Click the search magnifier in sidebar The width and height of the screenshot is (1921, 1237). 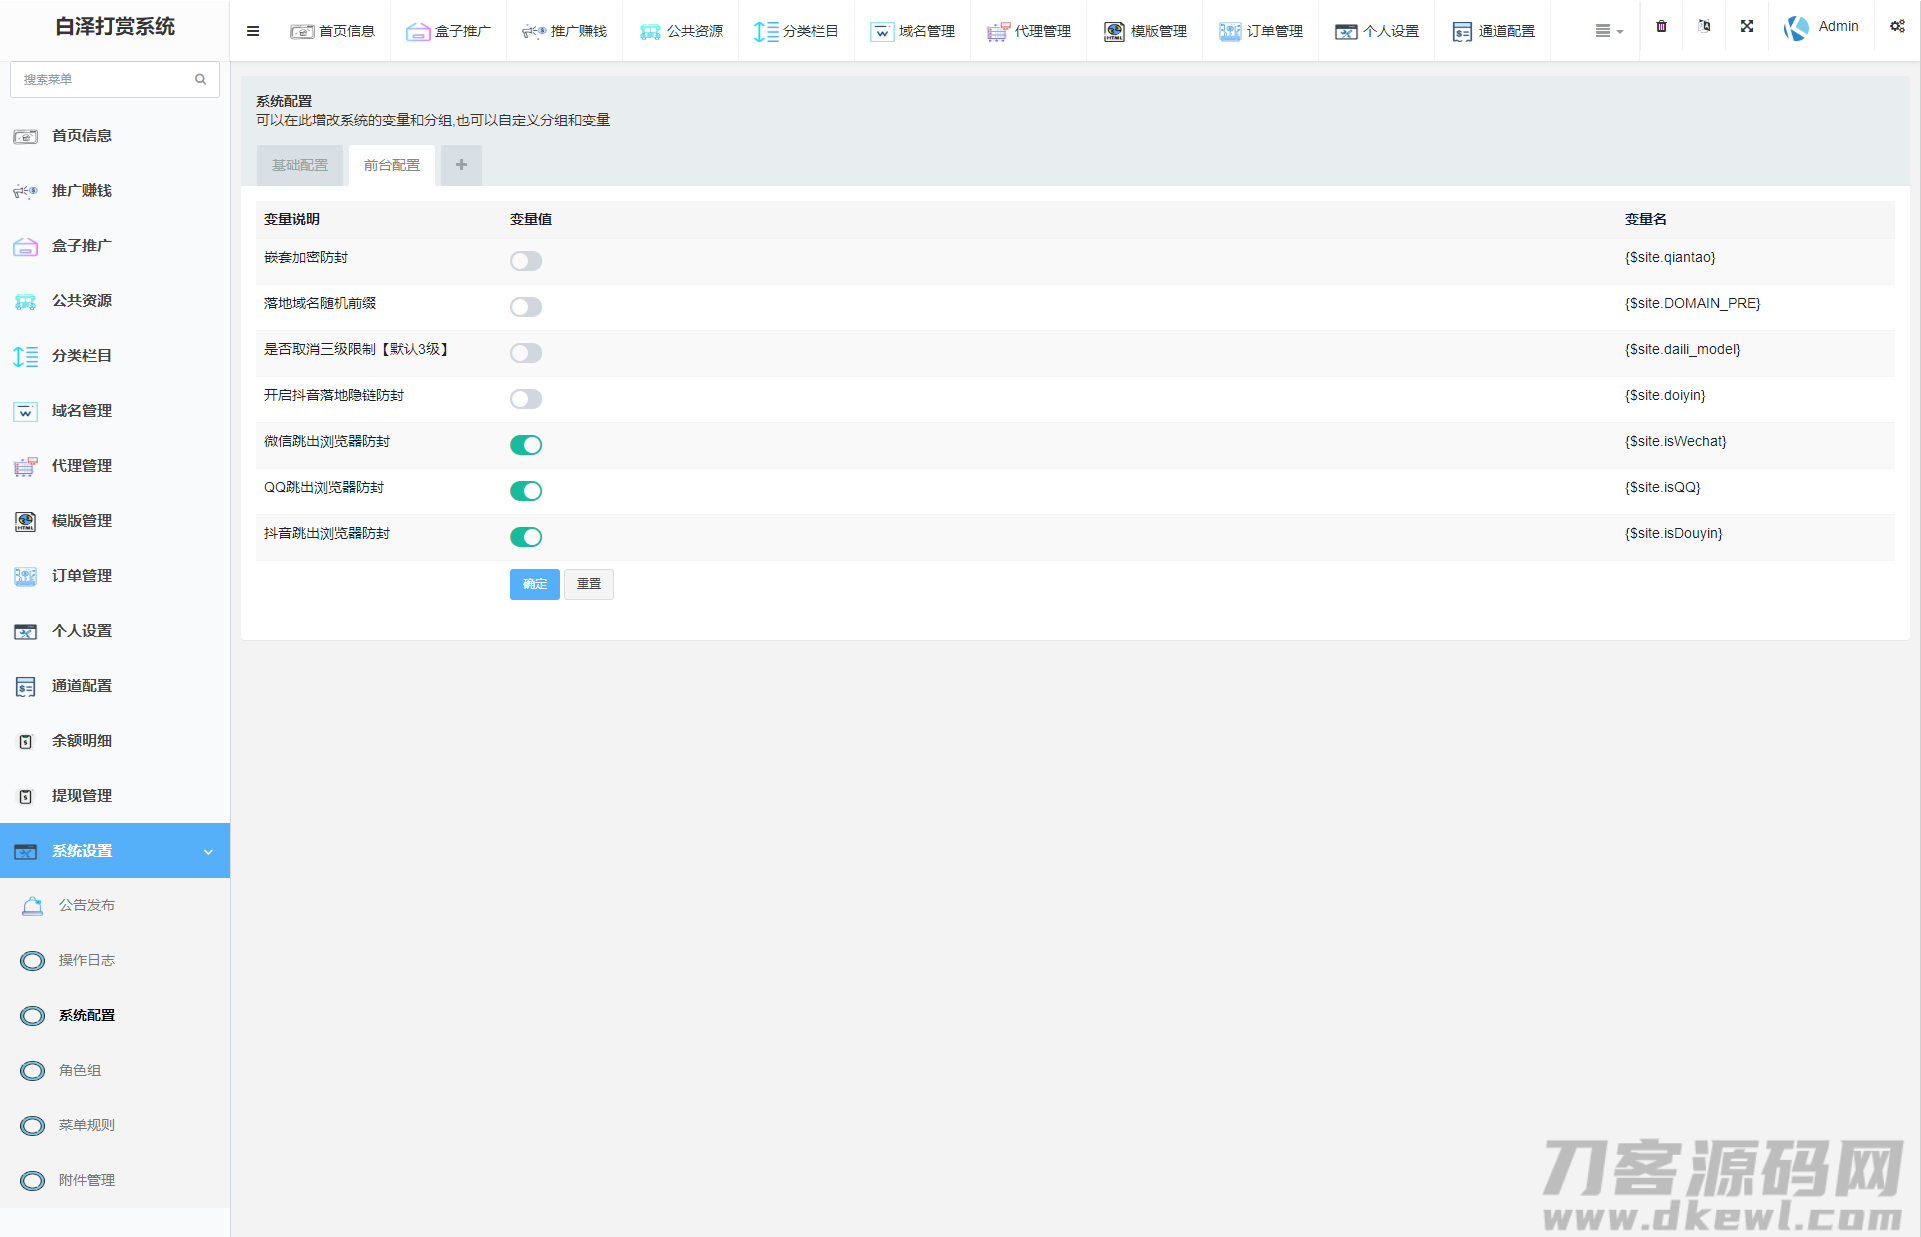click(x=200, y=79)
